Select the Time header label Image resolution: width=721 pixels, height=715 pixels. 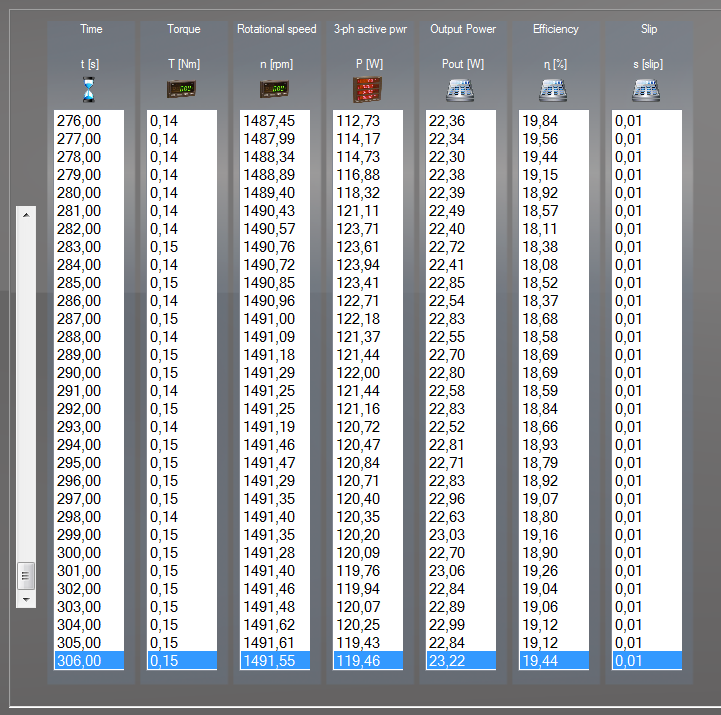click(91, 29)
